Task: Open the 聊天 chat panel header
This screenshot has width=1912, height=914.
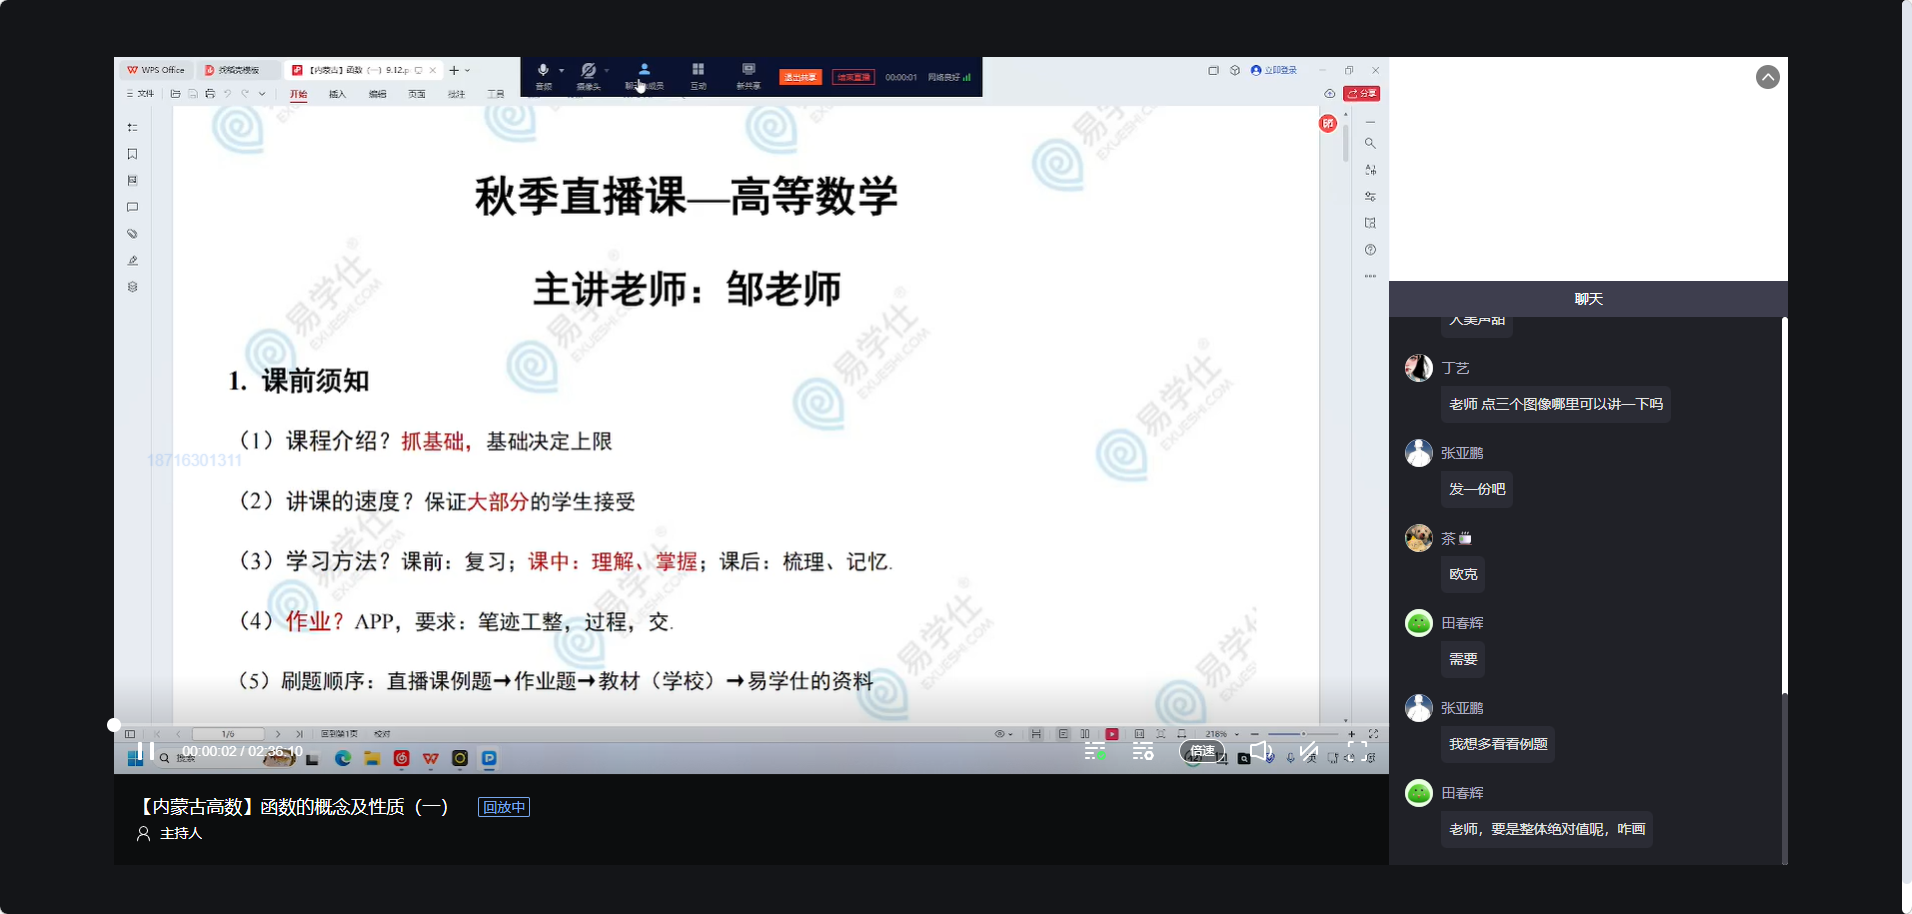Action: tap(1588, 299)
